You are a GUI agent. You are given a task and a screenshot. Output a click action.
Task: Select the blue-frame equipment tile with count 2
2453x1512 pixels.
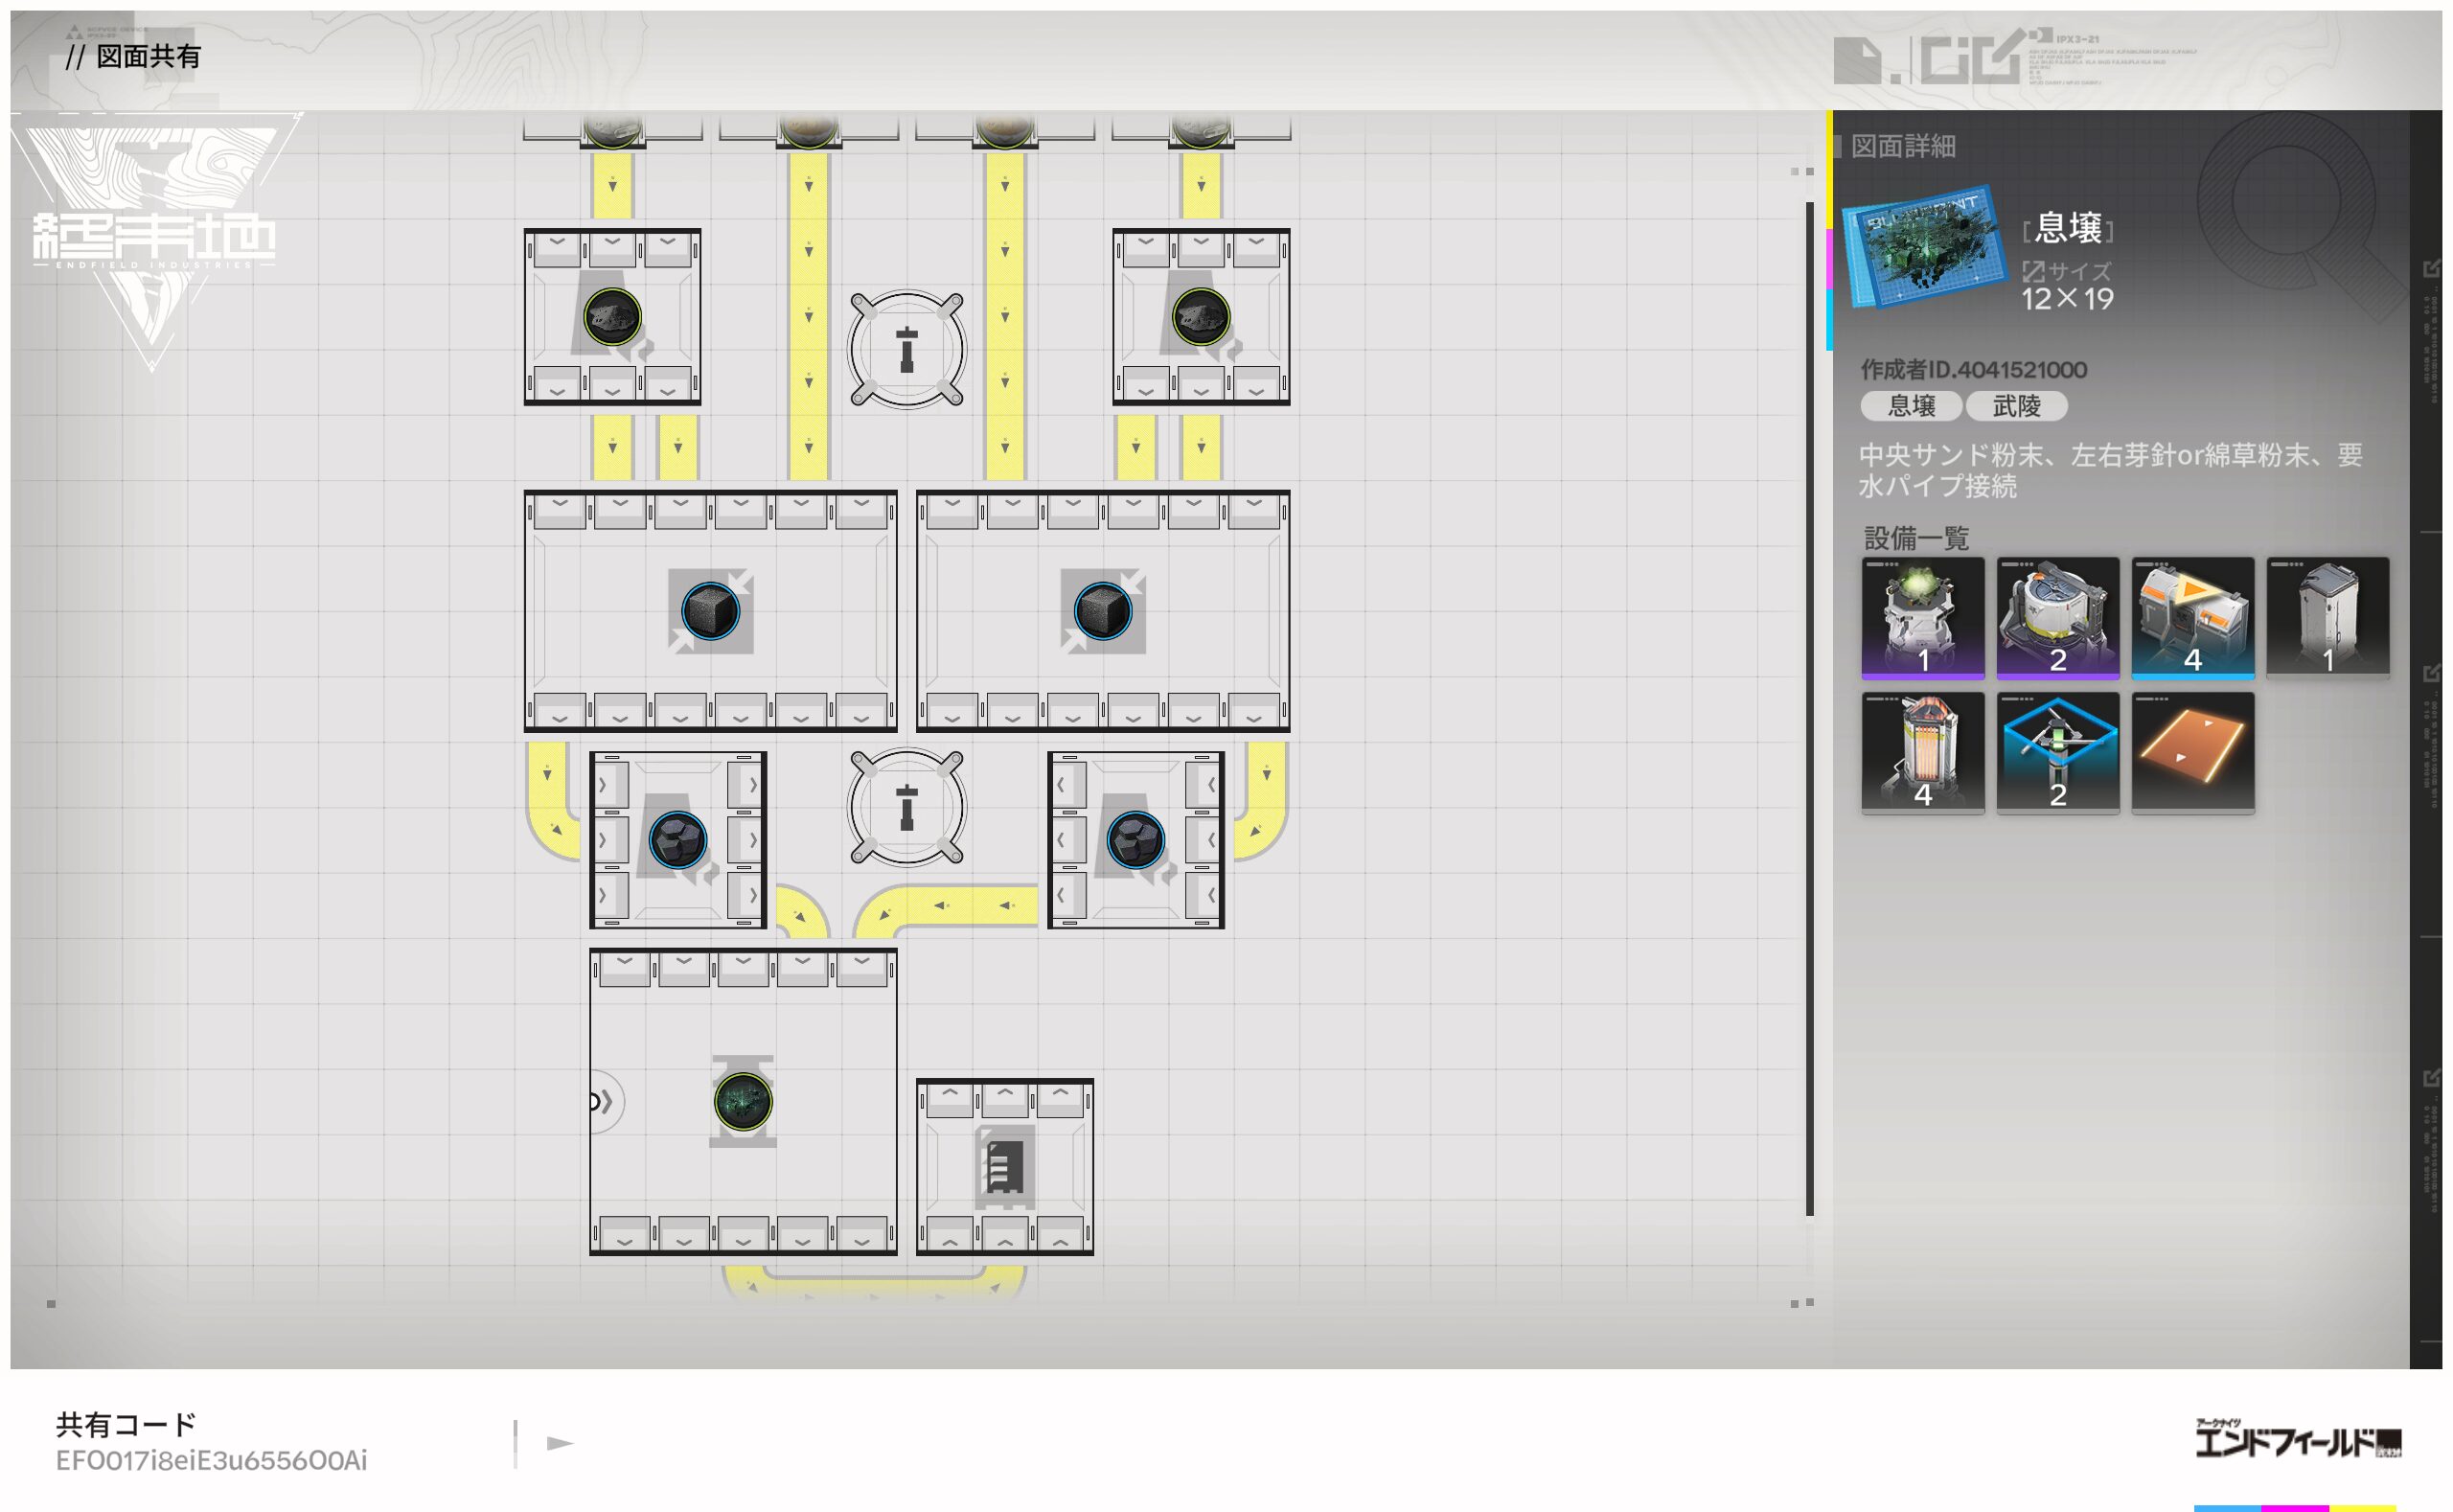click(2057, 752)
